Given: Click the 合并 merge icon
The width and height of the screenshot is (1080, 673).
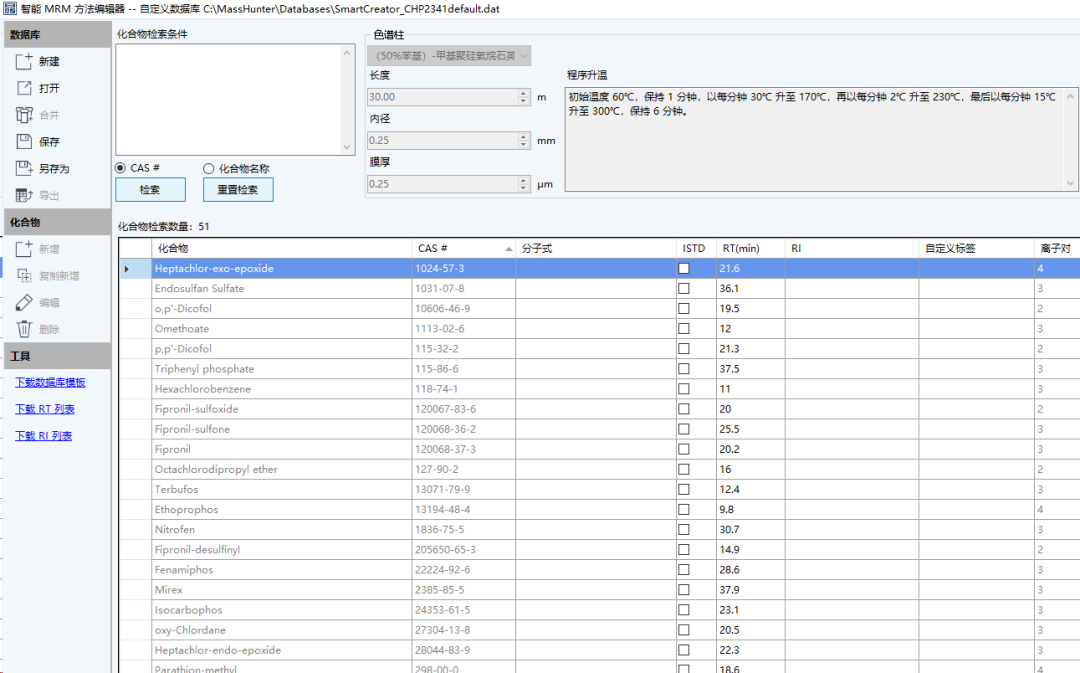Looking at the screenshot, I should point(24,115).
